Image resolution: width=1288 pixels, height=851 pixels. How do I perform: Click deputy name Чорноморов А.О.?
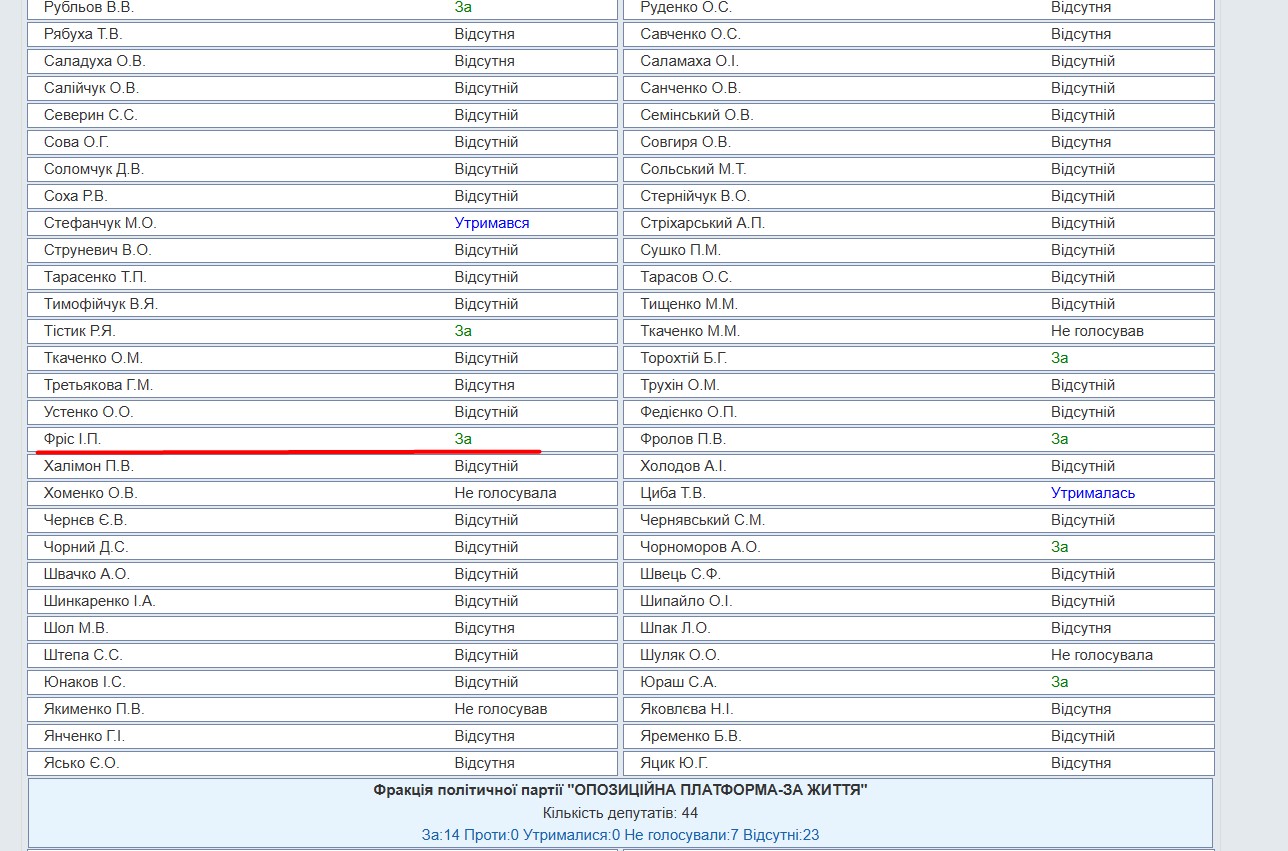(700, 547)
